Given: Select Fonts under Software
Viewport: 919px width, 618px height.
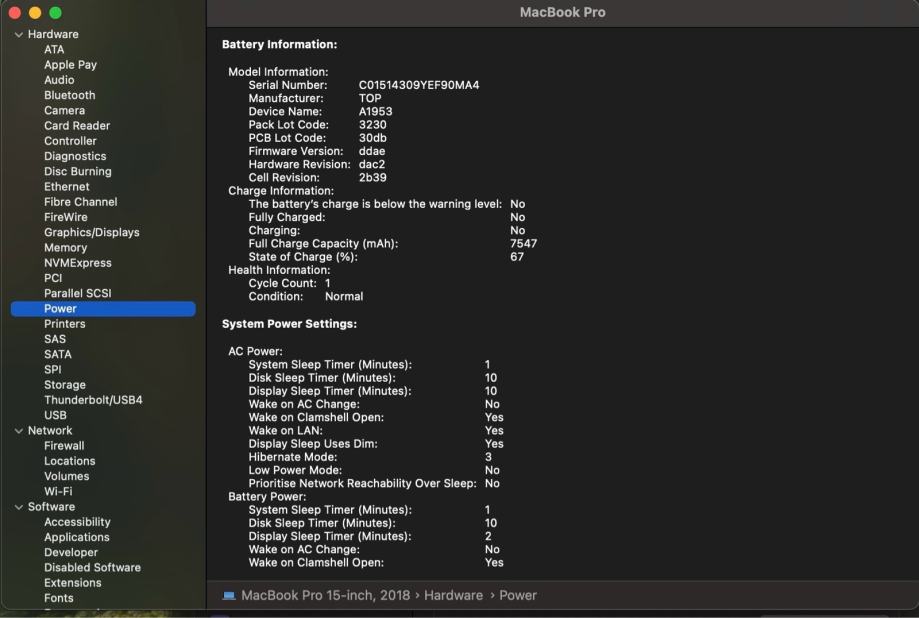Looking at the screenshot, I should [x=59, y=599].
